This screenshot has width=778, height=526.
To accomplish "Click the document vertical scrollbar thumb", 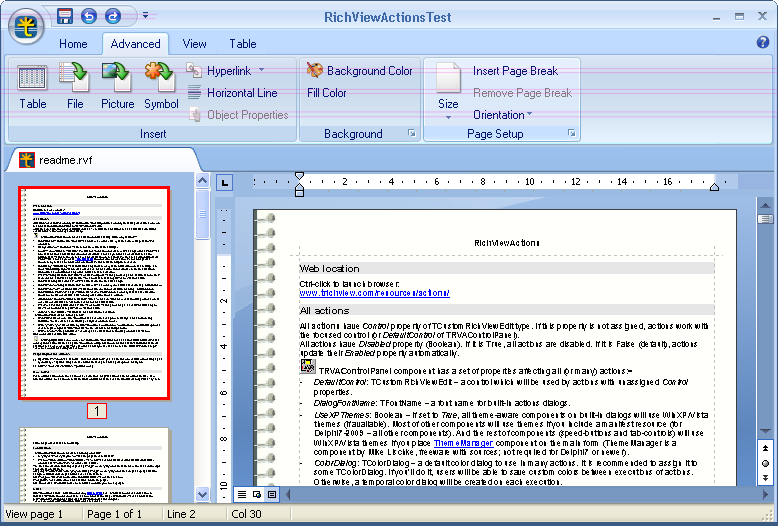I will click(766, 219).
